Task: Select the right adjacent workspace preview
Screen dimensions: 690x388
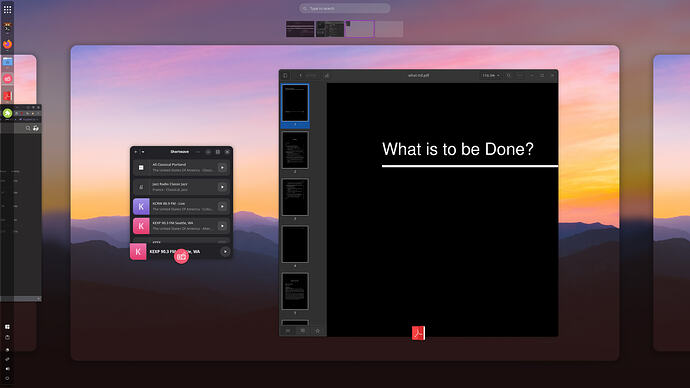Action: pos(672,203)
